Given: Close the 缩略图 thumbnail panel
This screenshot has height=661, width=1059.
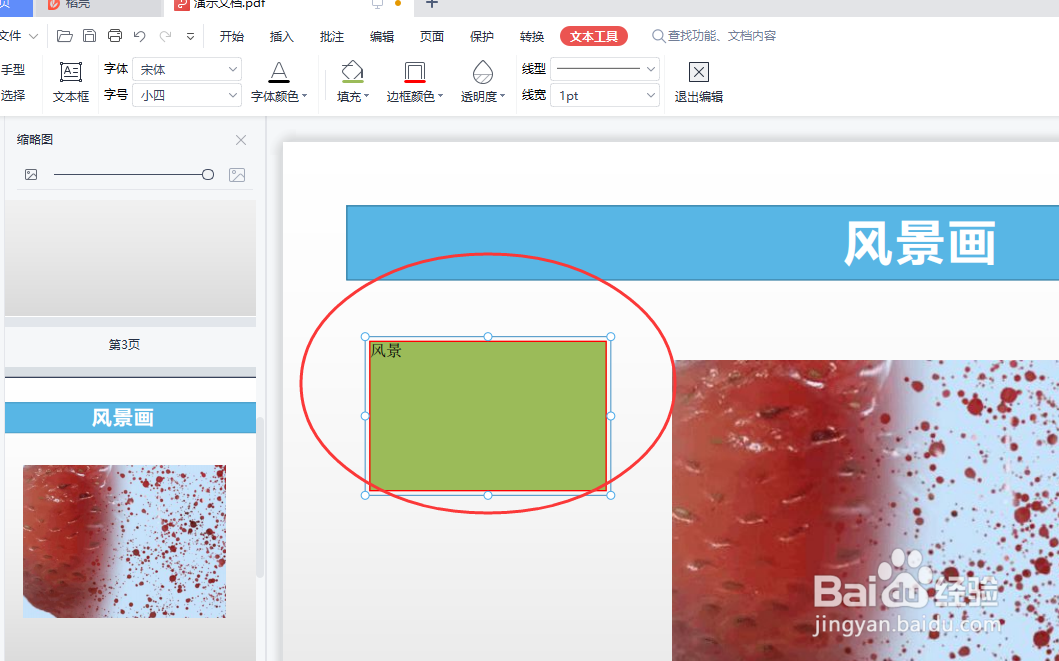Looking at the screenshot, I should (241, 140).
